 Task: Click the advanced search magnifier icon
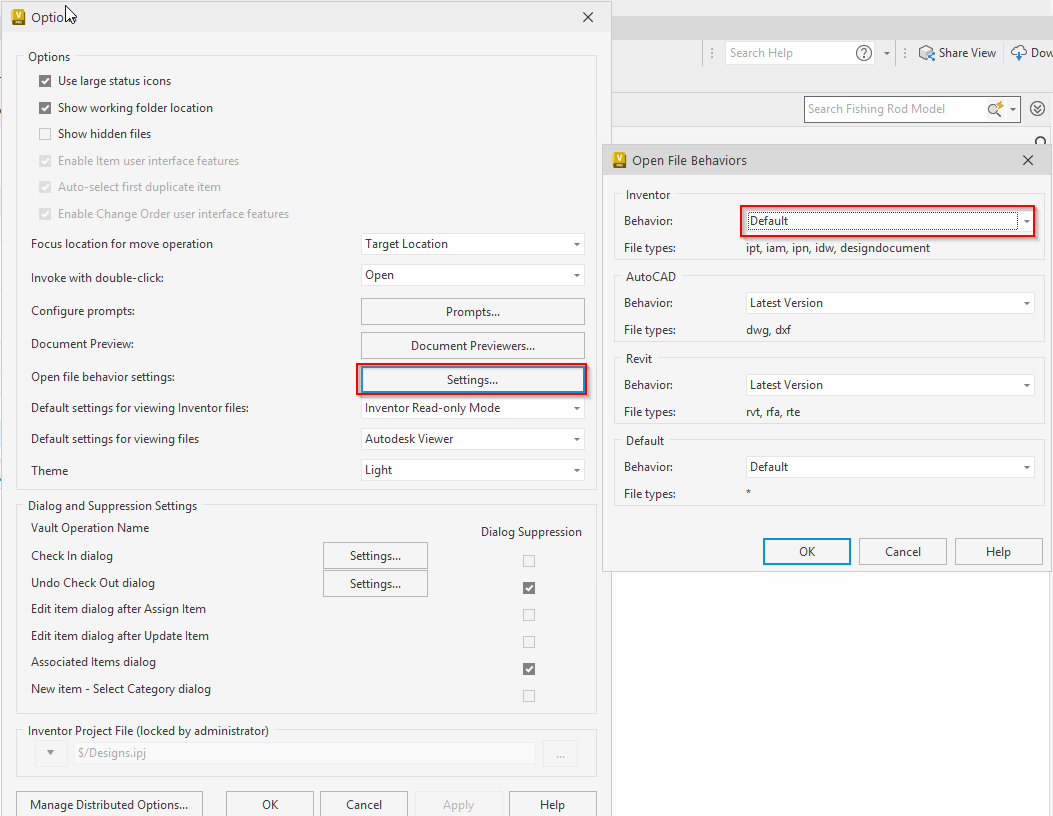995,108
